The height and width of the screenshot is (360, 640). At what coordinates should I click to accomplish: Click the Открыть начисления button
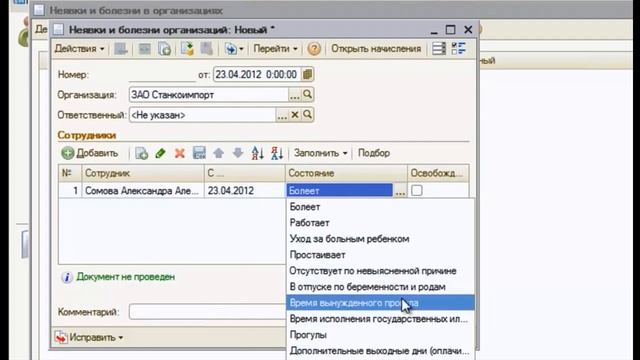[x=376, y=49]
